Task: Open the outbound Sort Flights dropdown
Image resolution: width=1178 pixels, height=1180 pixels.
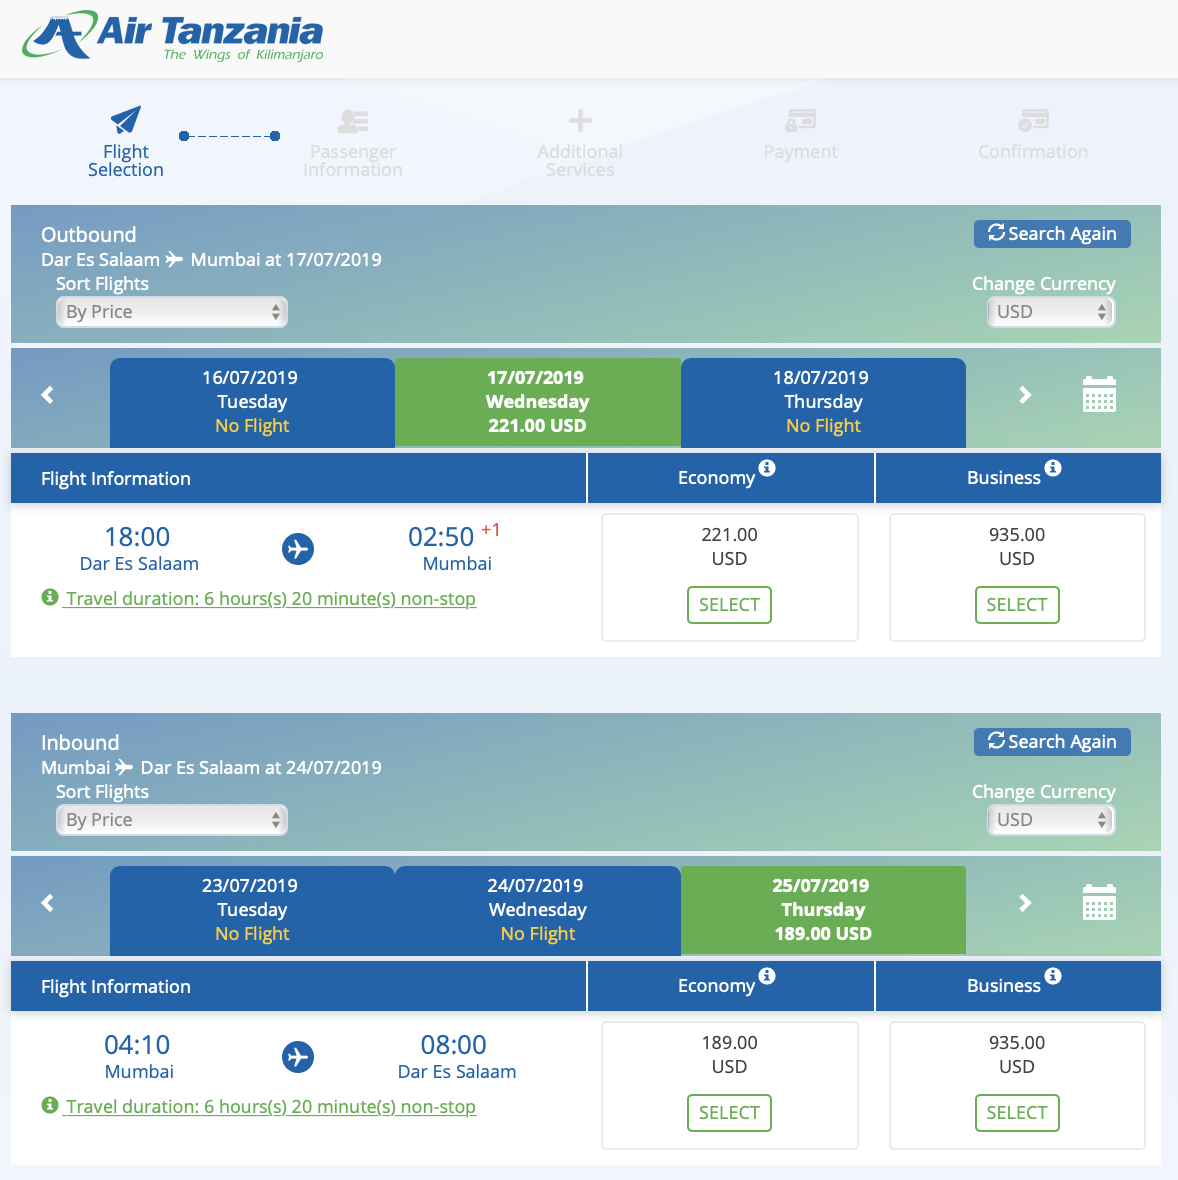Action: [171, 311]
